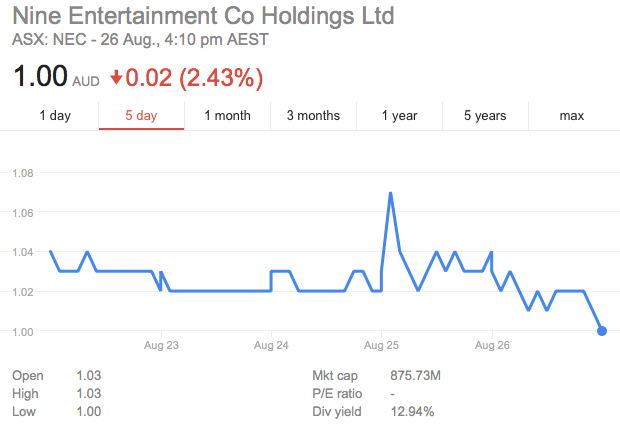
Task: Select the max range tab
Action: tap(572, 115)
